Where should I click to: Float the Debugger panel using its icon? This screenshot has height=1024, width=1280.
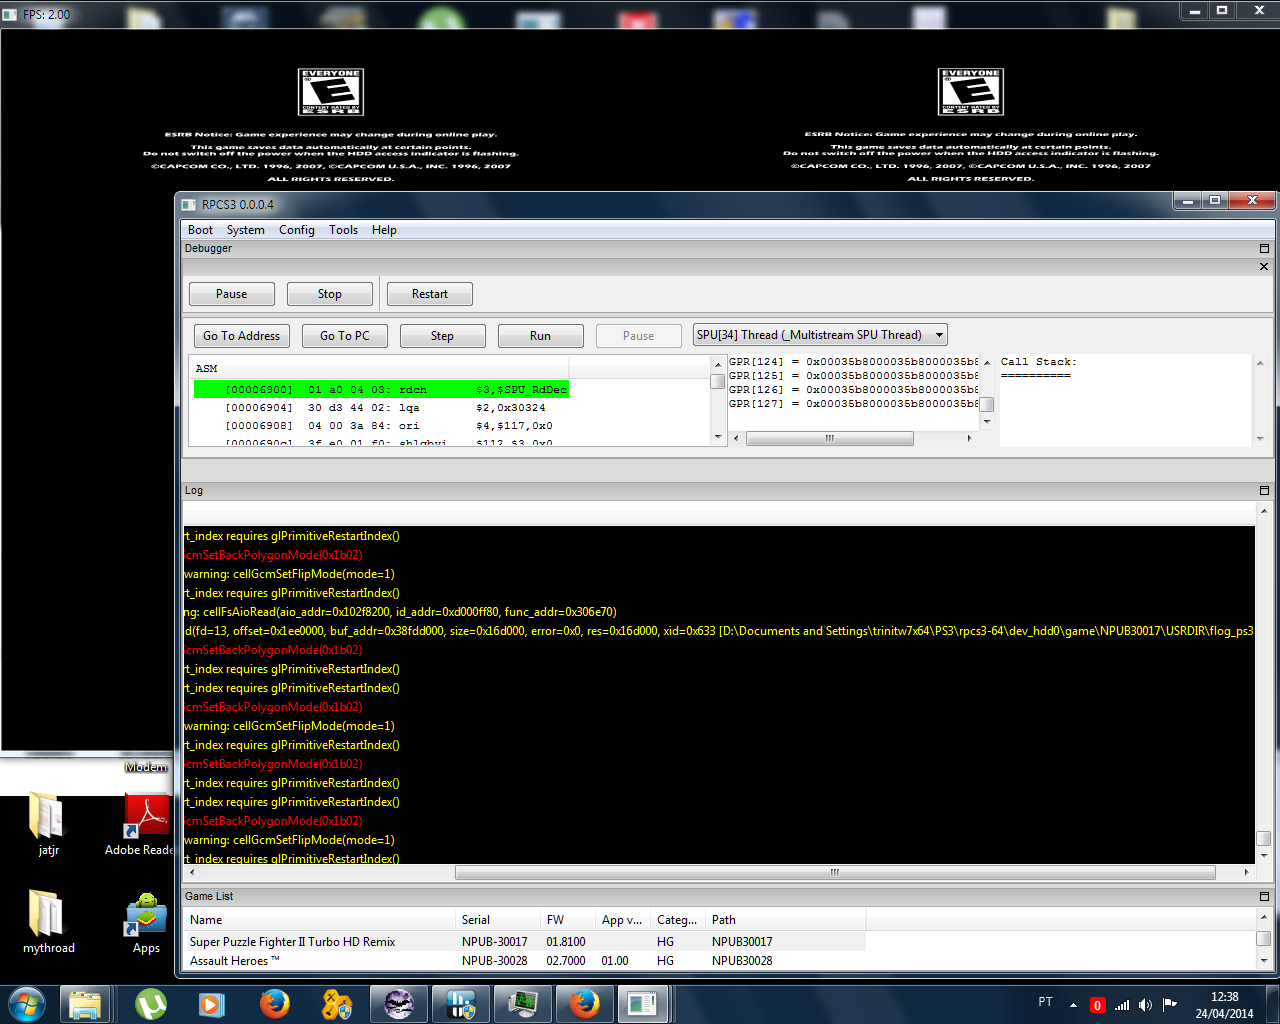coord(1264,248)
